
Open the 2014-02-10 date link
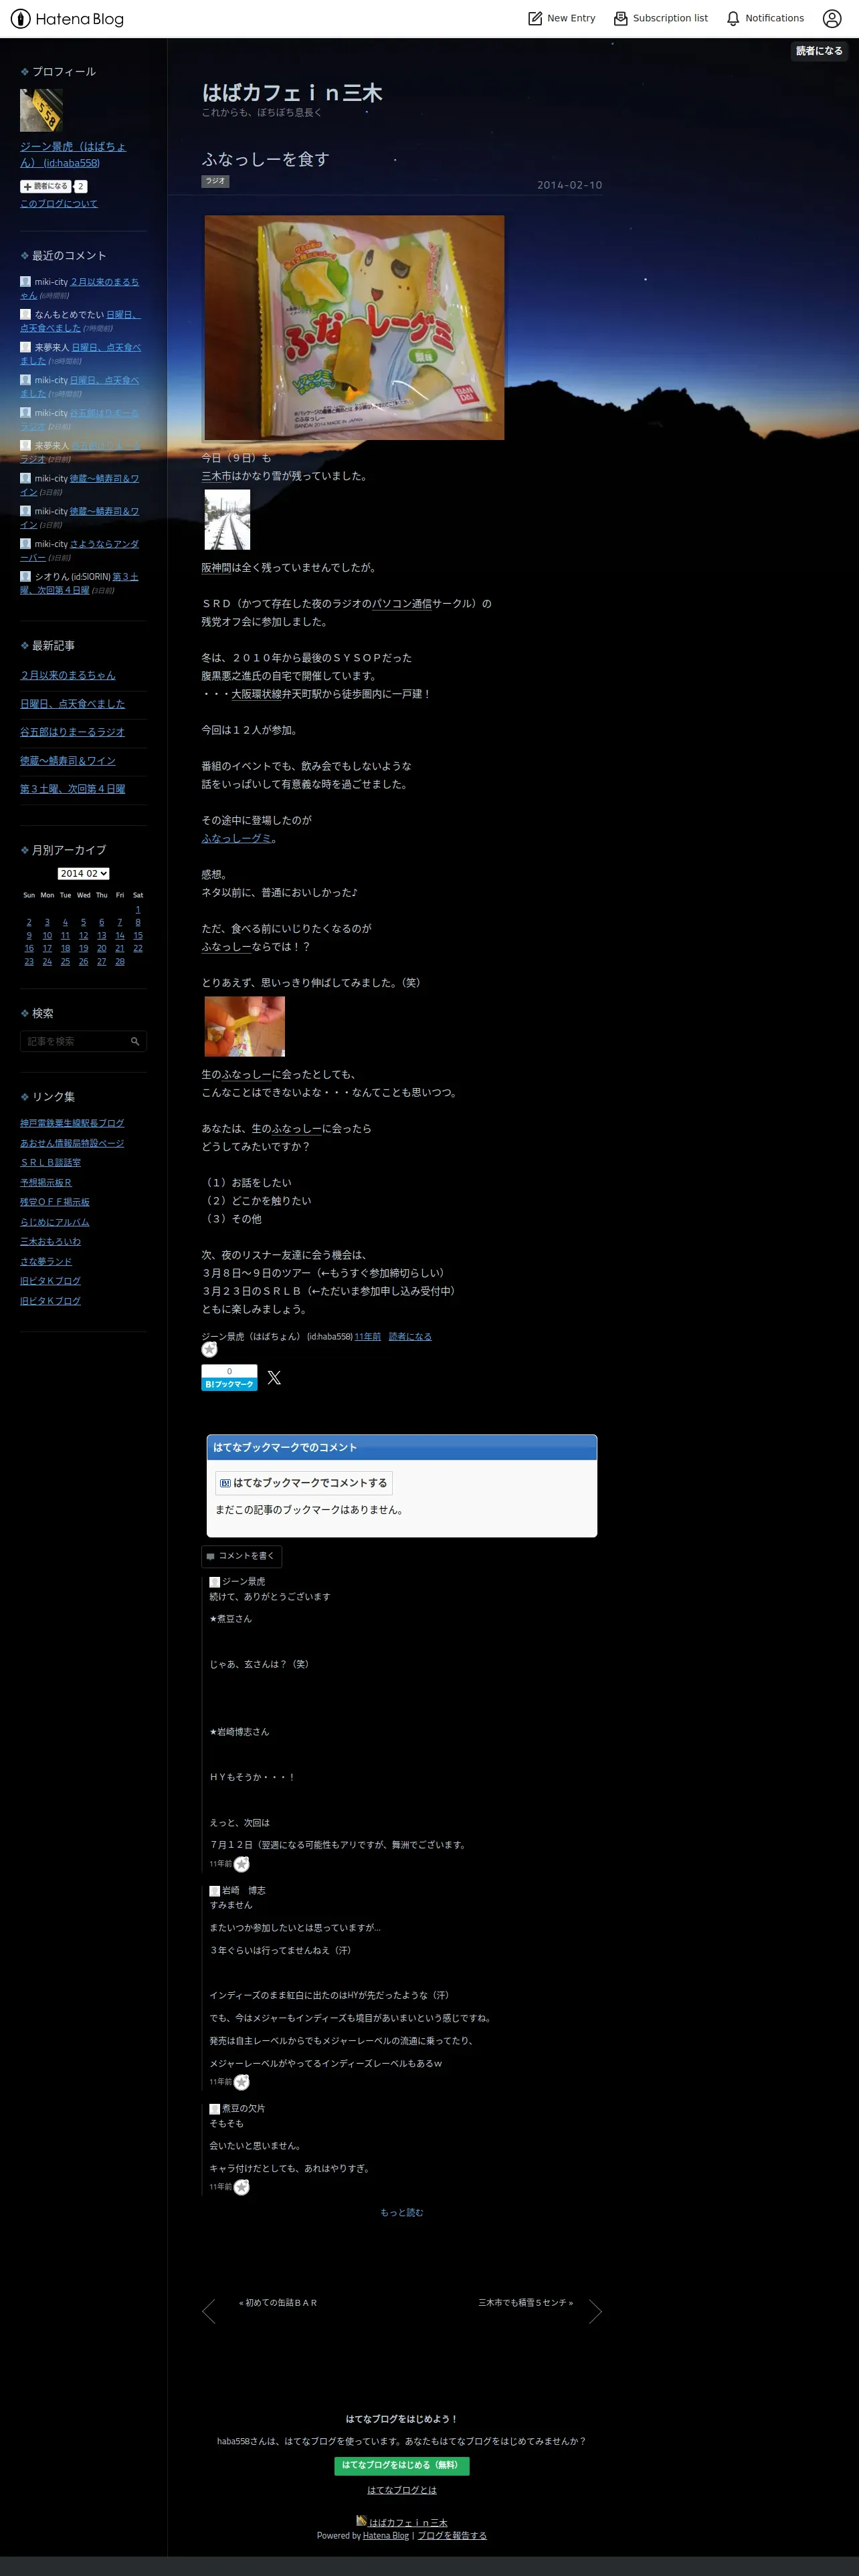tap(569, 185)
